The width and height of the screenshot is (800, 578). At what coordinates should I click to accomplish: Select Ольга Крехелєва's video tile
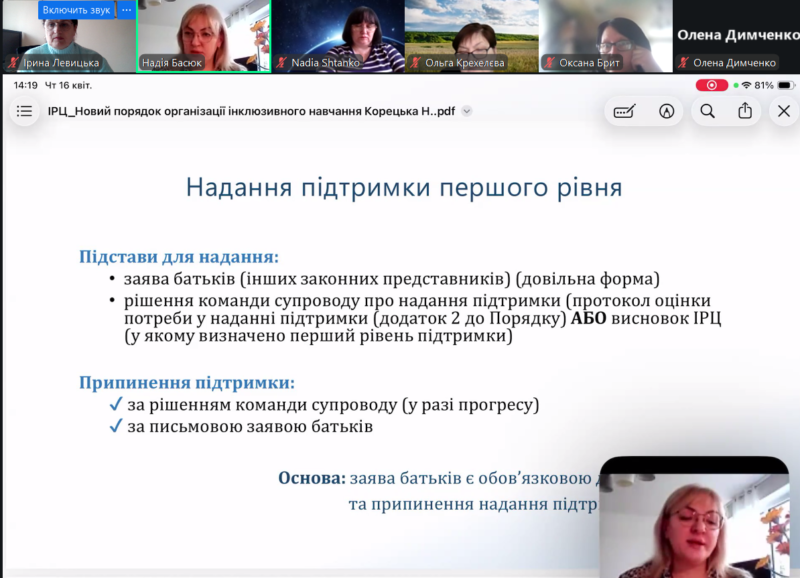click(471, 35)
